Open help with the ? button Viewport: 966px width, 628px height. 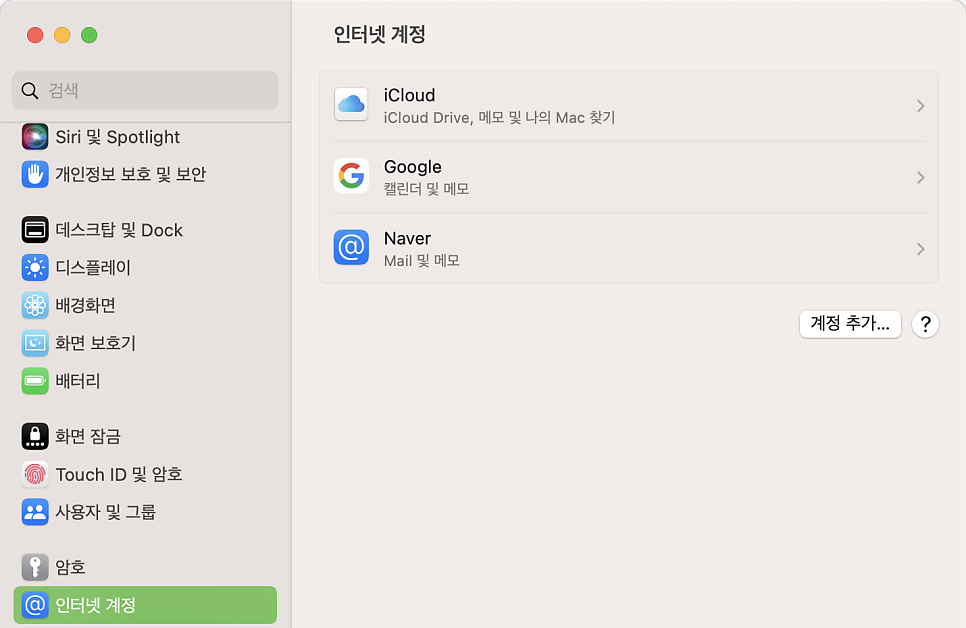(925, 324)
